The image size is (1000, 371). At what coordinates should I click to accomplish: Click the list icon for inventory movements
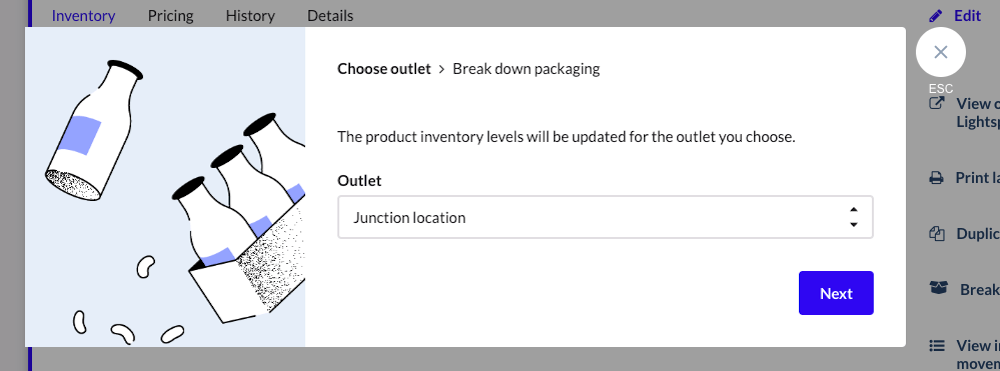(x=936, y=346)
